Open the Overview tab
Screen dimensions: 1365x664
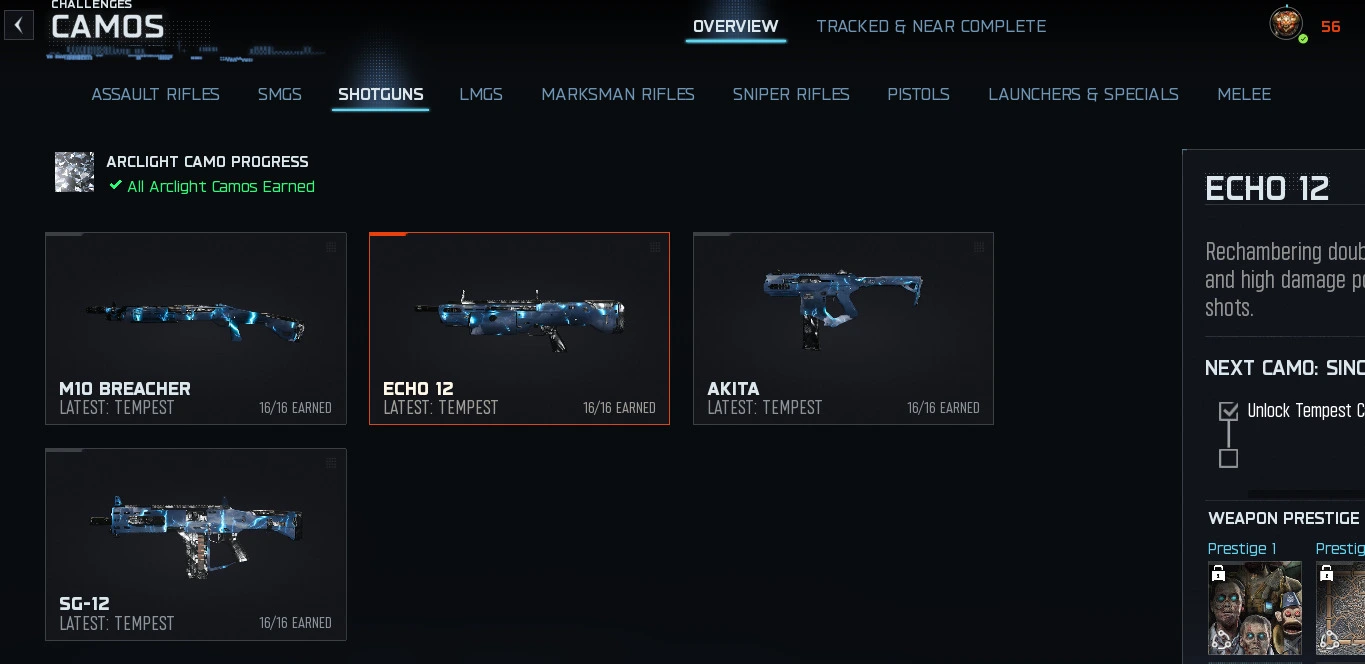735,26
